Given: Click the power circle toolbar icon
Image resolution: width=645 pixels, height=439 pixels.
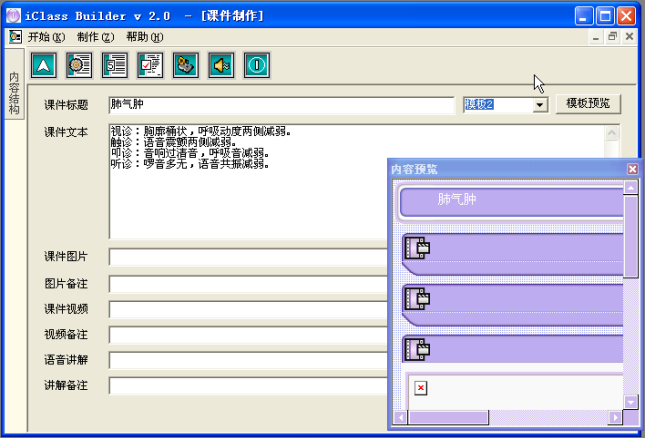Looking at the screenshot, I should (x=257, y=65).
